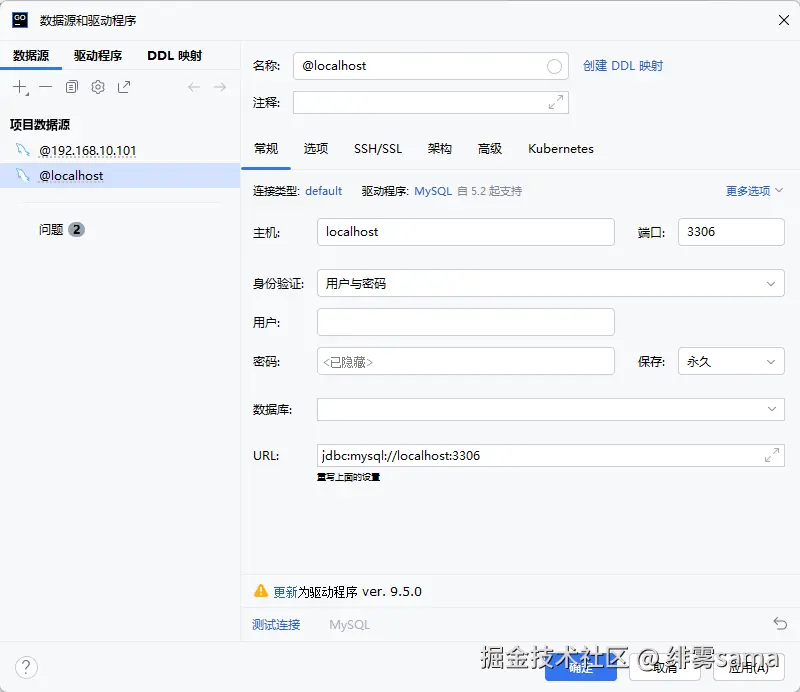Go forward with the right arrow
The height and width of the screenshot is (692, 800).
[x=220, y=87]
